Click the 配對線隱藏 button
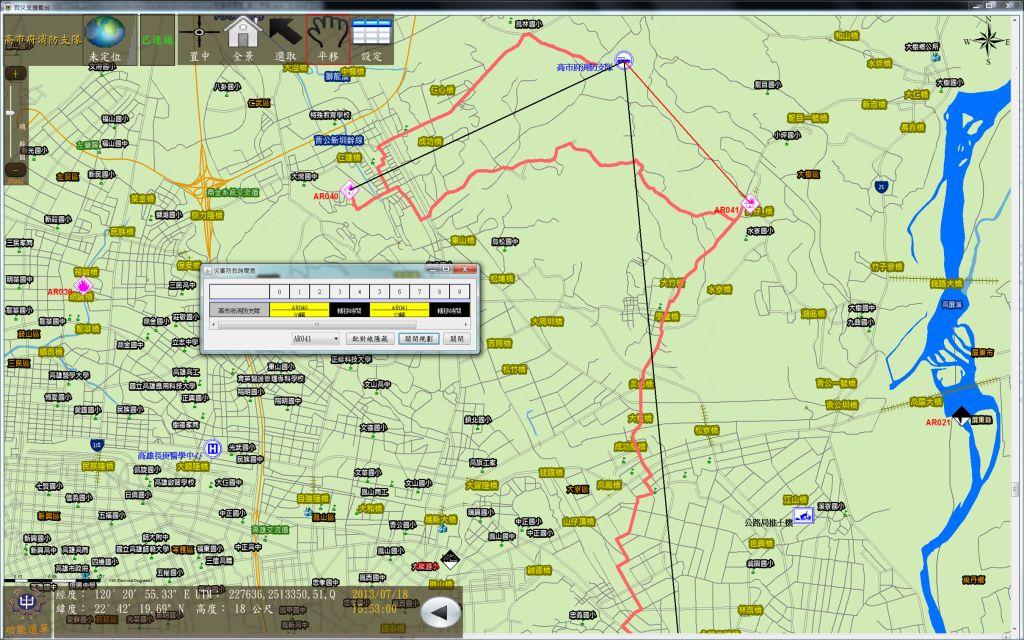 370,338
